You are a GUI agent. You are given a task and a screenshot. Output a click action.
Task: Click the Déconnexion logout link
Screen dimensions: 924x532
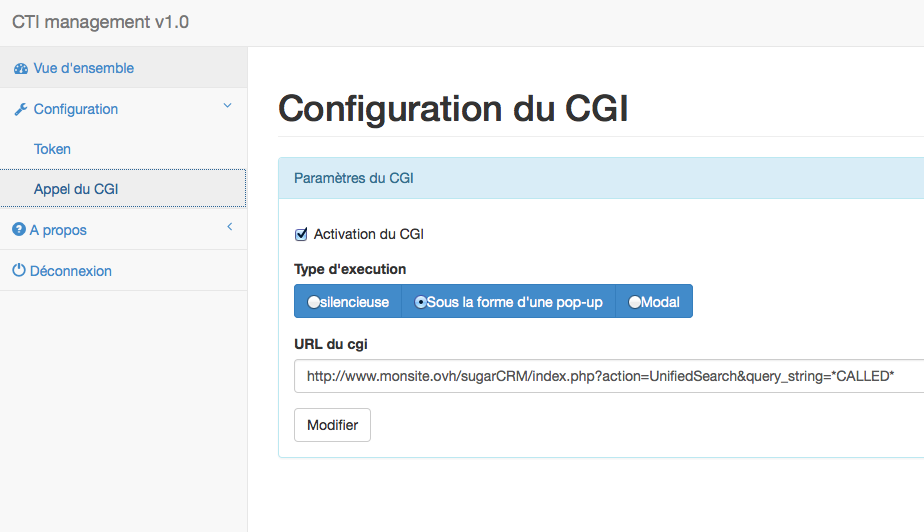[70, 271]
